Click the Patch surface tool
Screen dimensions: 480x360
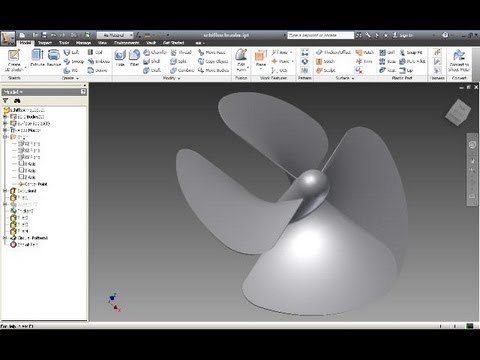click(x=365, y=52)
